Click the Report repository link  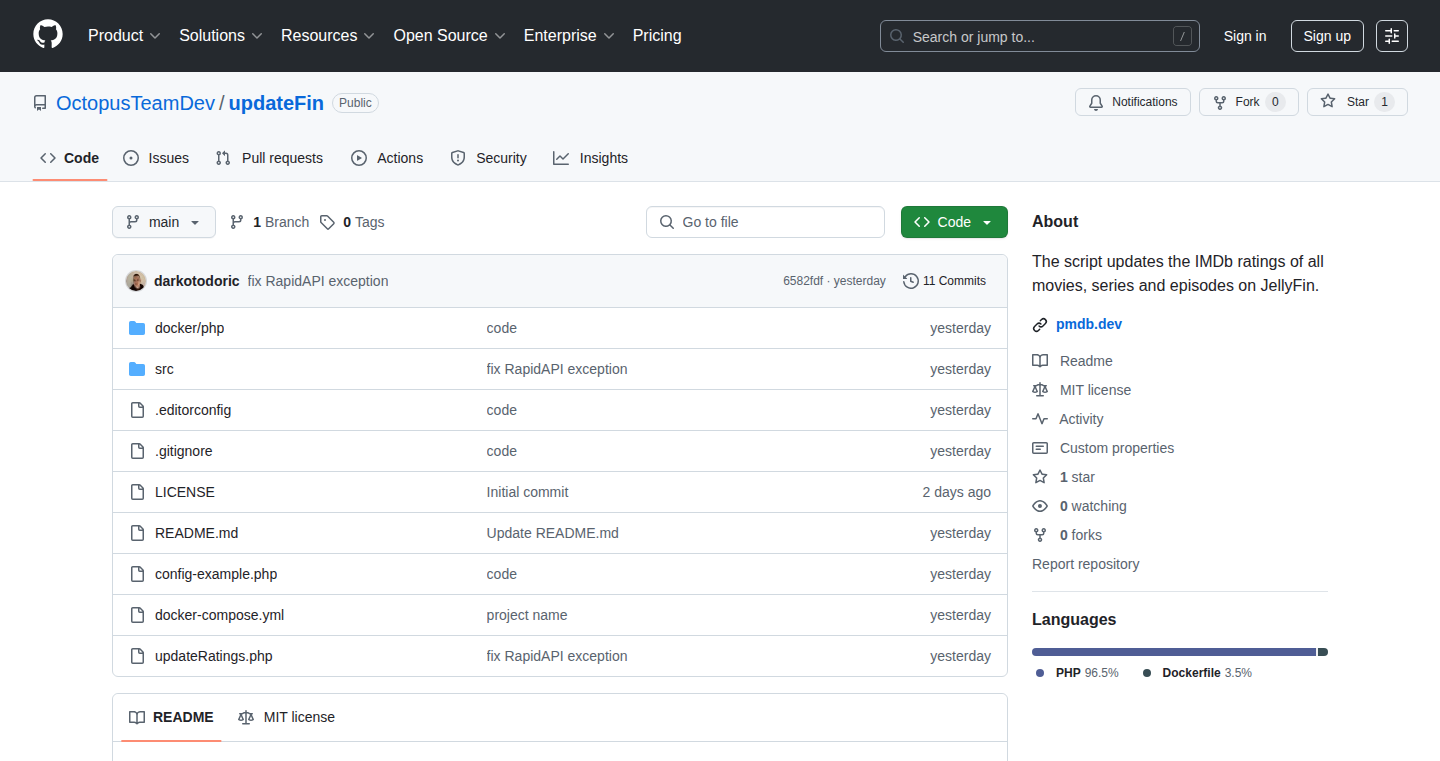click(x=1085, y=564)
